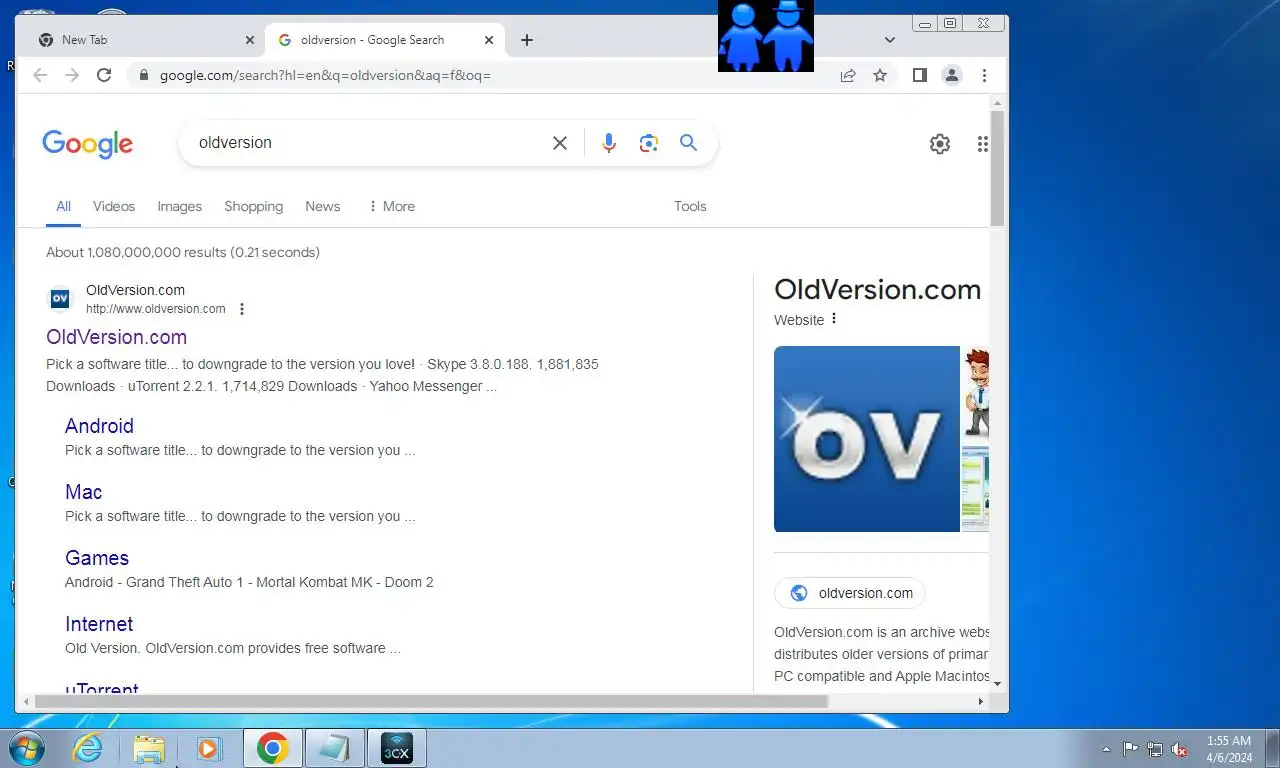Launch Internet Explorer from taskbar
The image size is (1280, 768).
click(88, 748)
